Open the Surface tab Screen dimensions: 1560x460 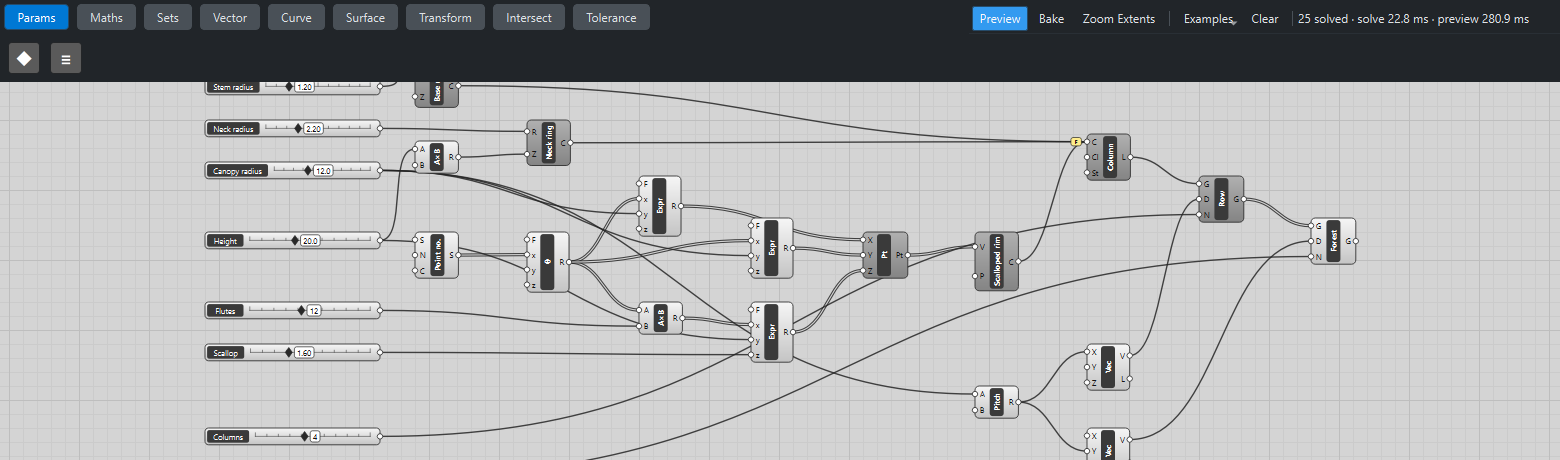click(365, 17)
